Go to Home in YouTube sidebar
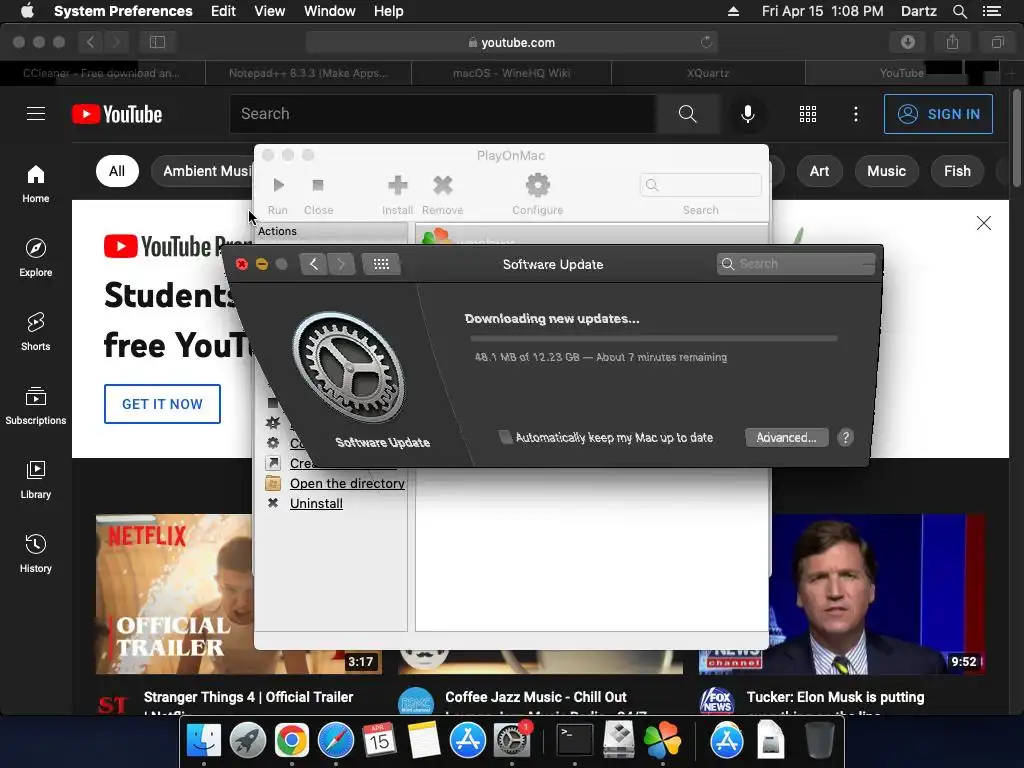Screen dimensions: 1024x768 point(36,184)
